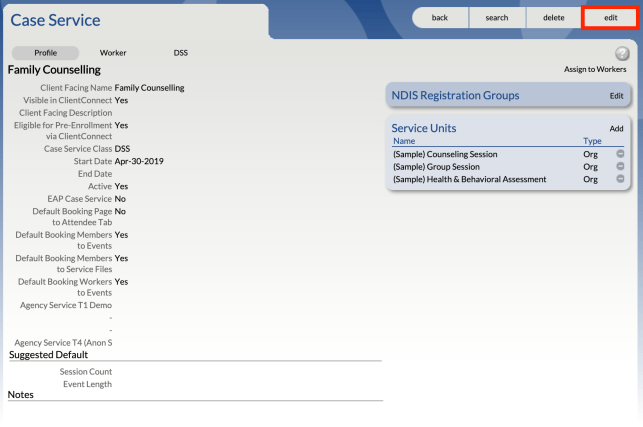Click the Session Count label
This screenshot has height=427, width=643.
pos(86,372)
